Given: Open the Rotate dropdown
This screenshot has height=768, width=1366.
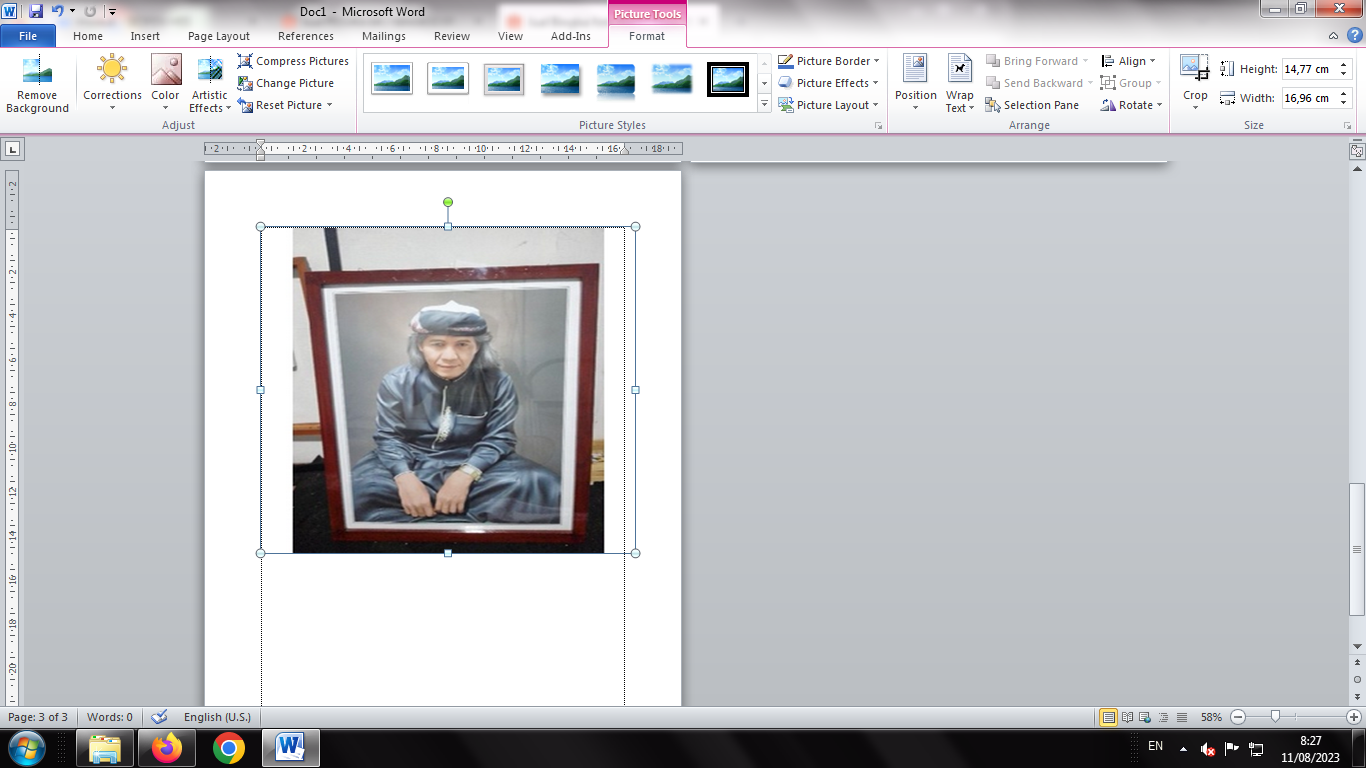Looking at the screenshot, I should point(1132,105).
